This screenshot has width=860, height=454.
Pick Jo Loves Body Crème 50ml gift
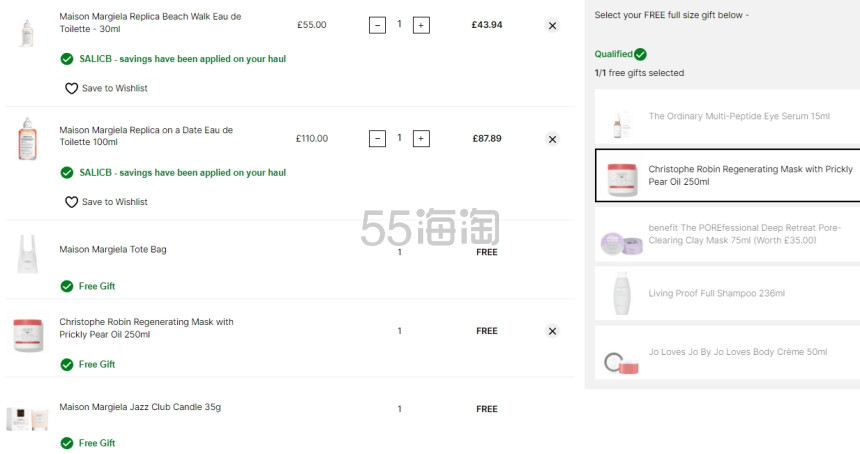[x=727, y=352]
